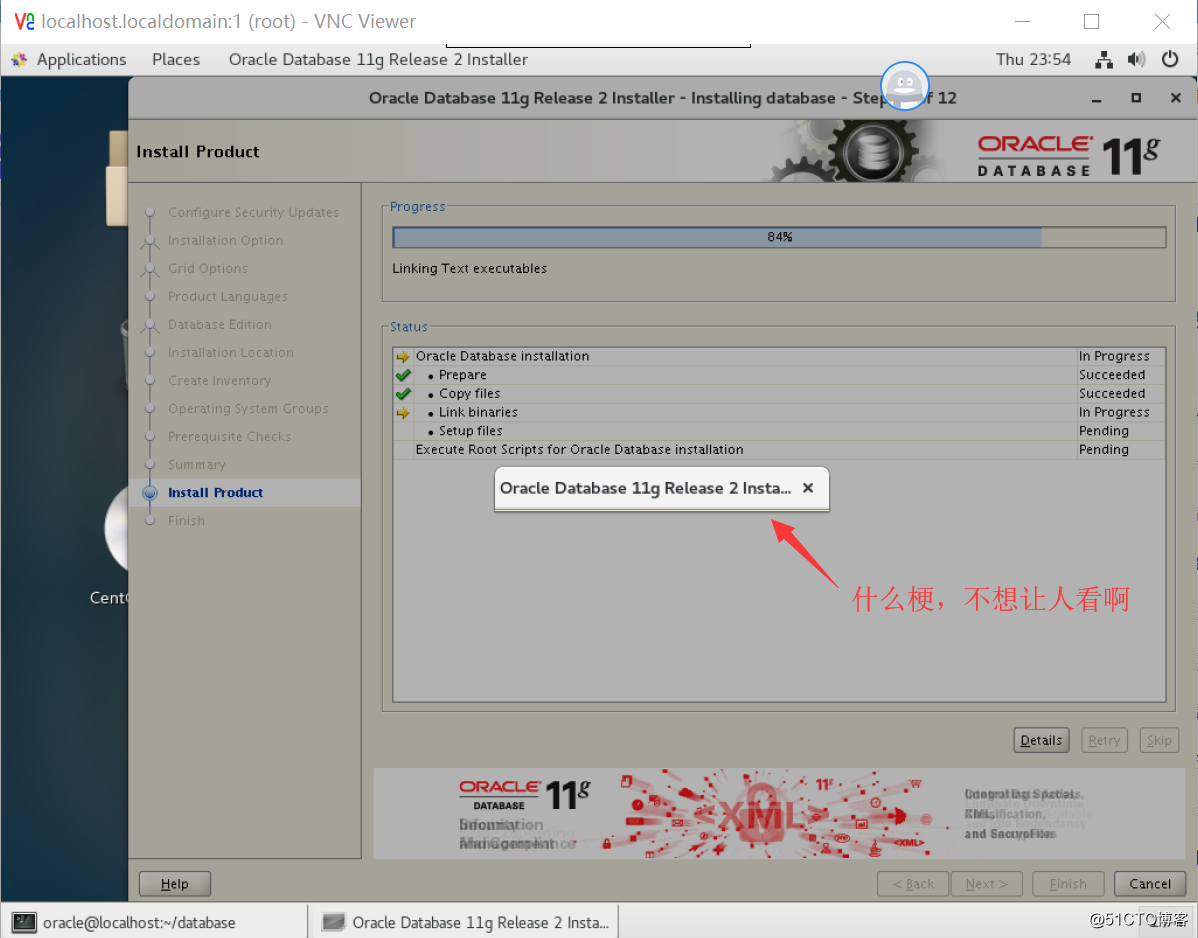The image size is (1198, 938).
Task: Close the small Oracle Database popup
Action: tap(808, 488)
